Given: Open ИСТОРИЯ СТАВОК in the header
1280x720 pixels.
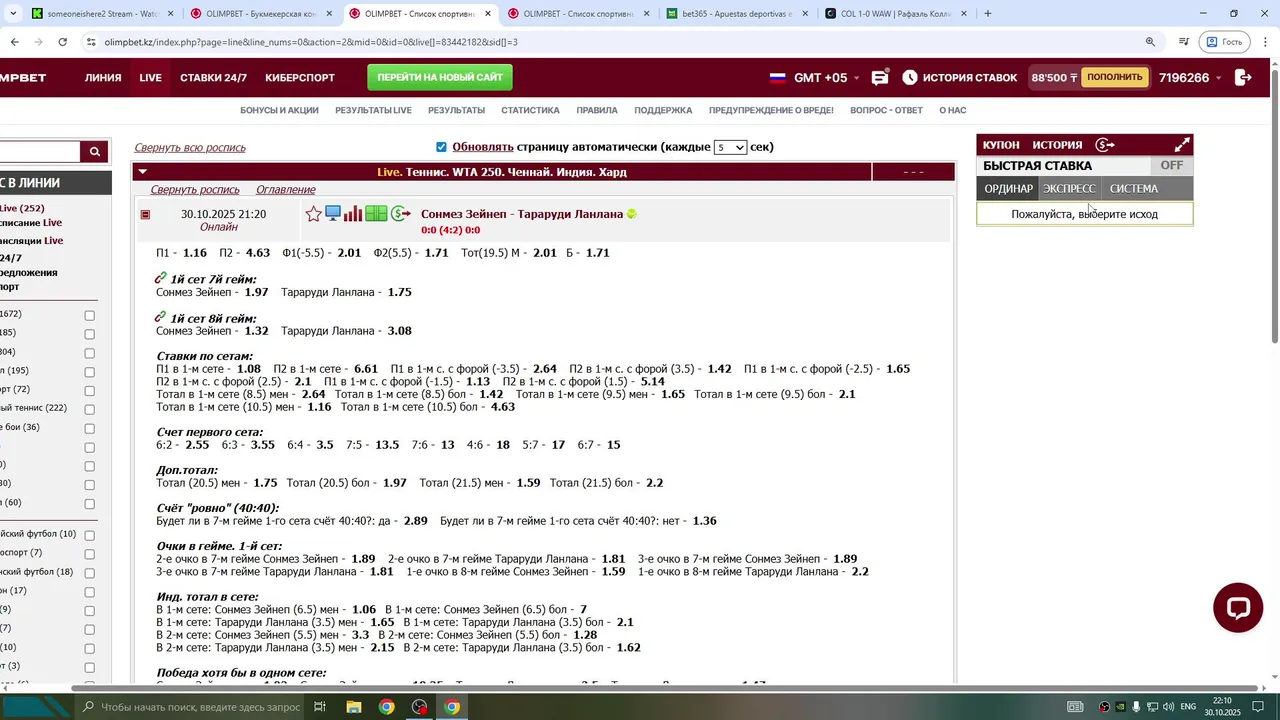Looking at the screenshot, I should pos(970,77).
